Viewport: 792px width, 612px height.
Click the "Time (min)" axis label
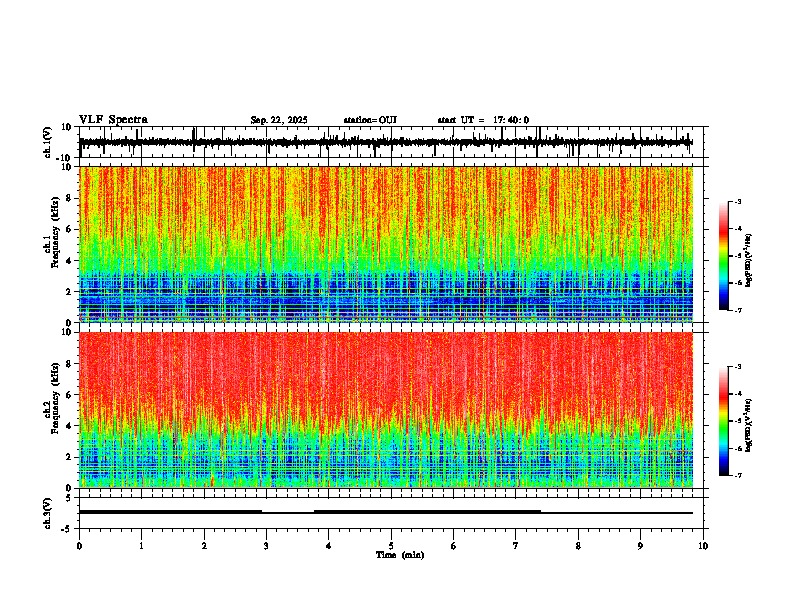pyautogui.click(x=400, y=555)
